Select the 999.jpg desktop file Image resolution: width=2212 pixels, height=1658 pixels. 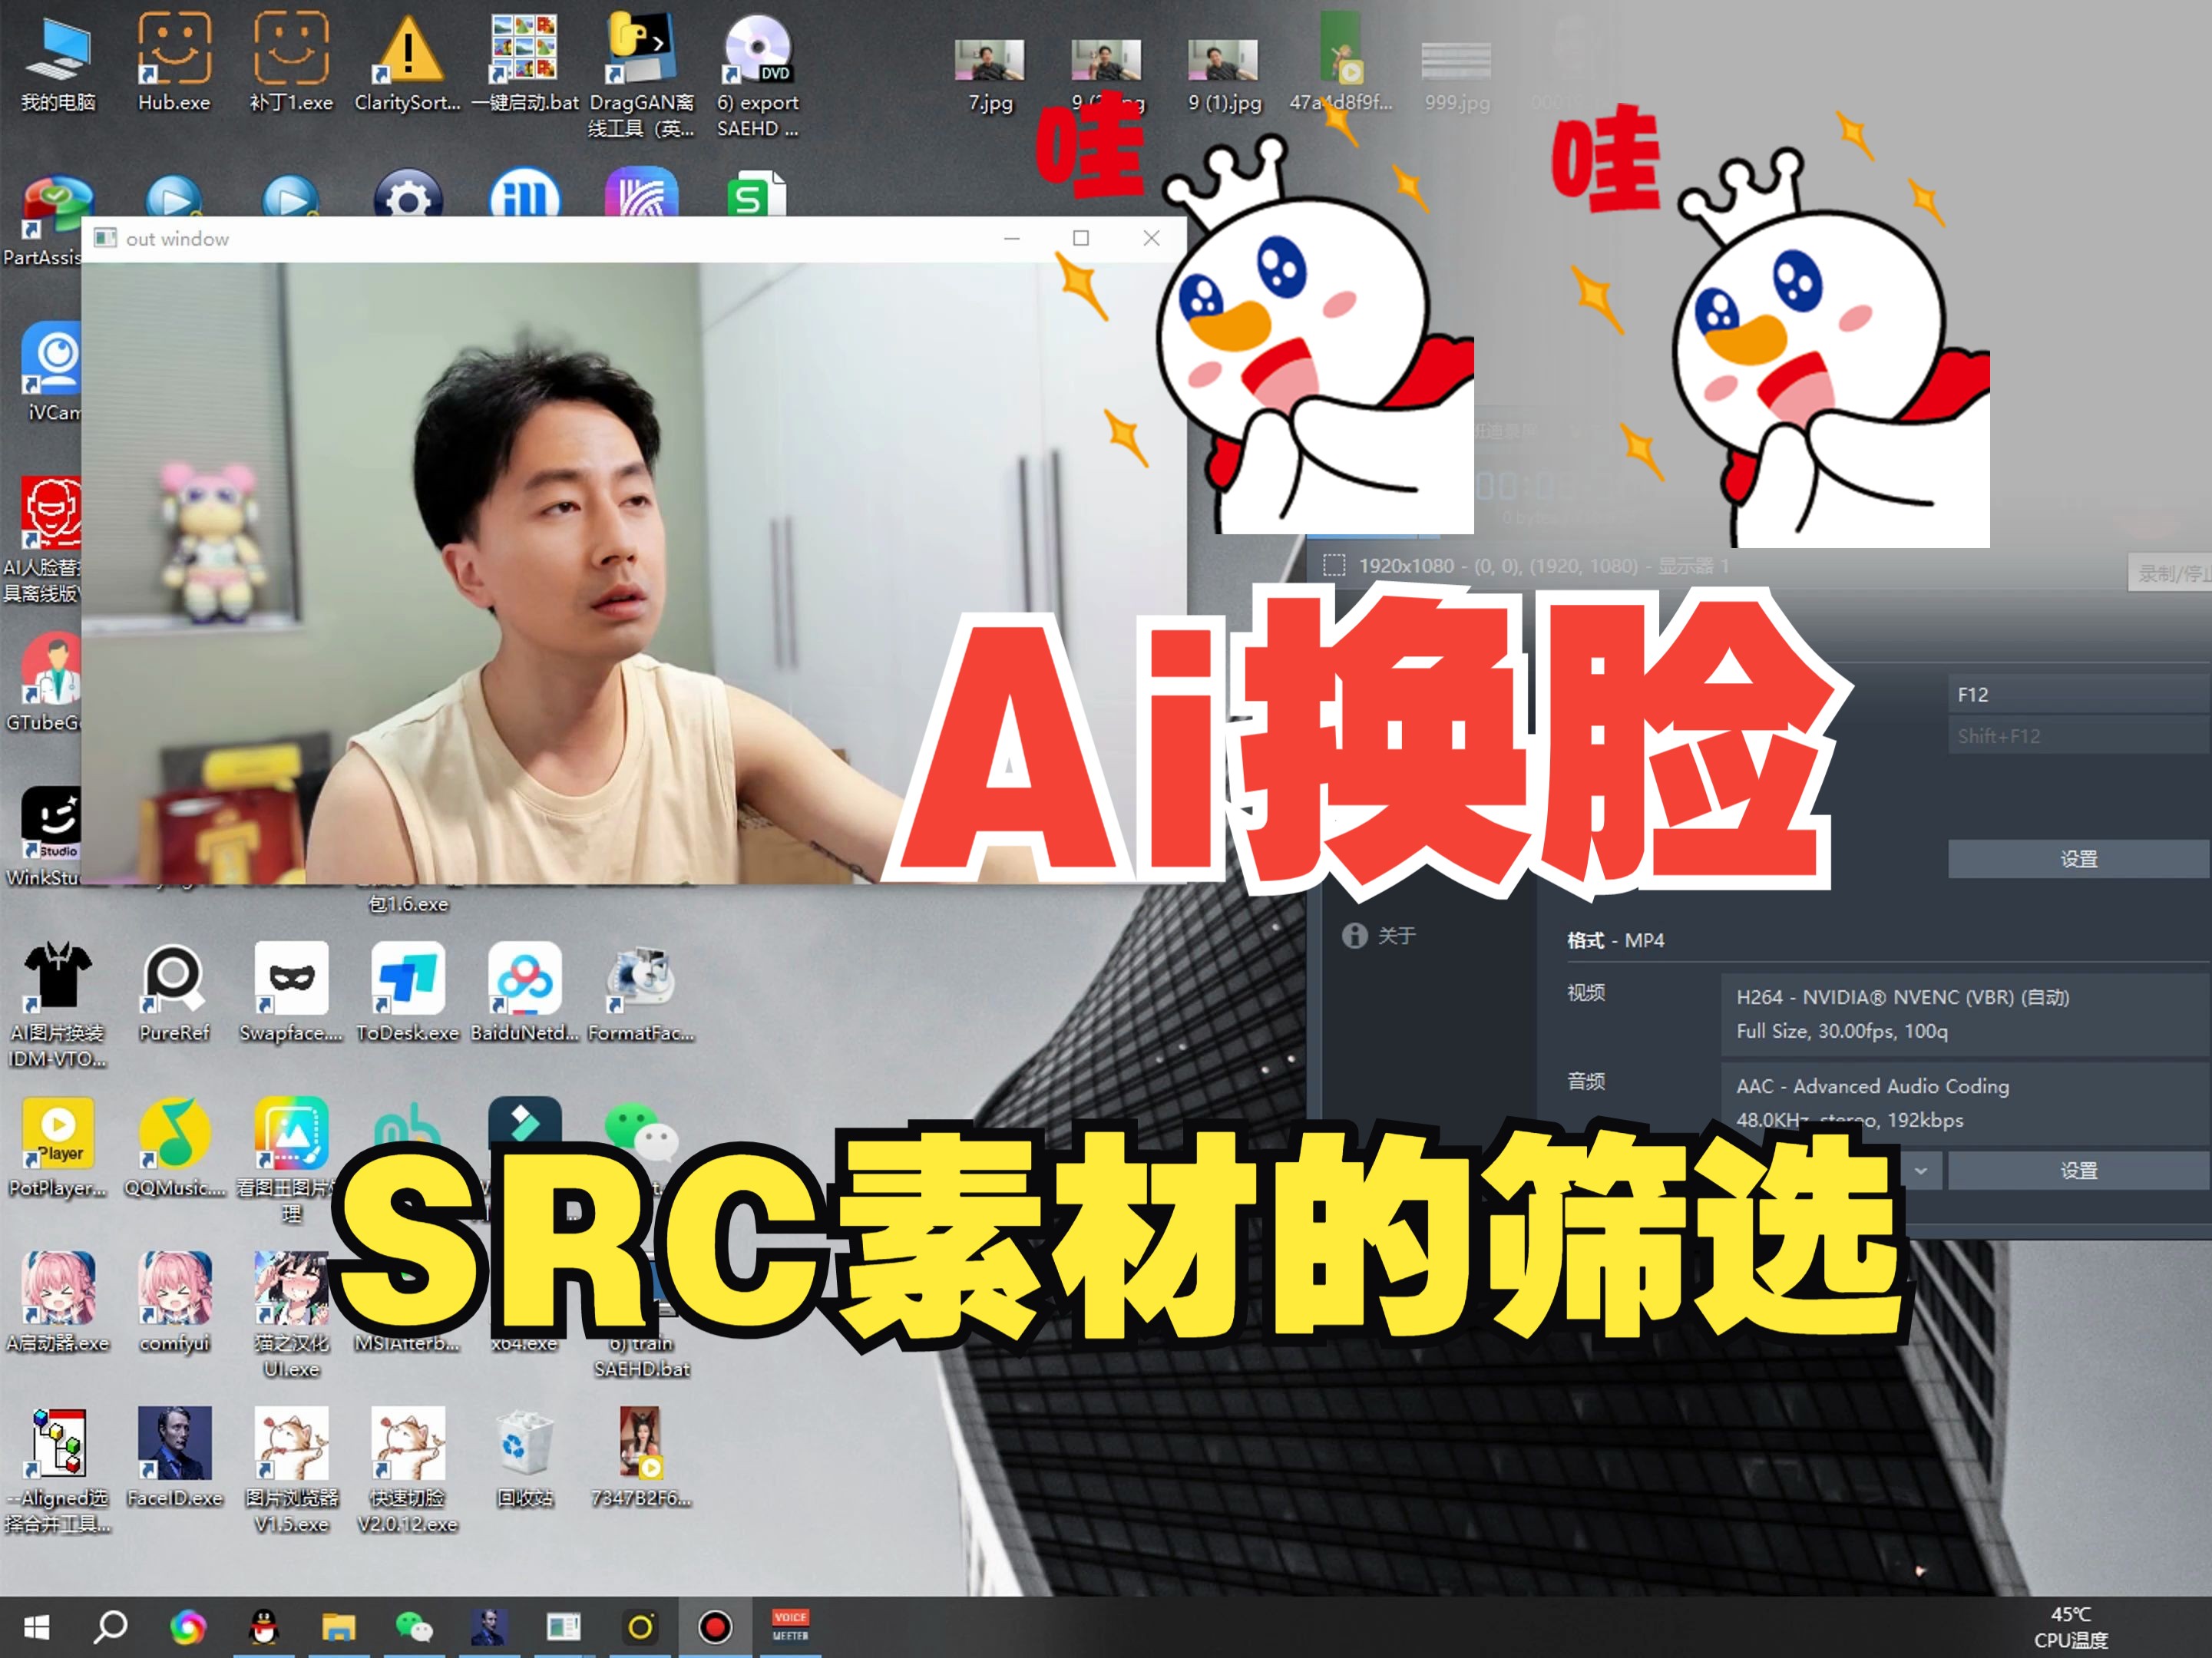(1456, 75)
